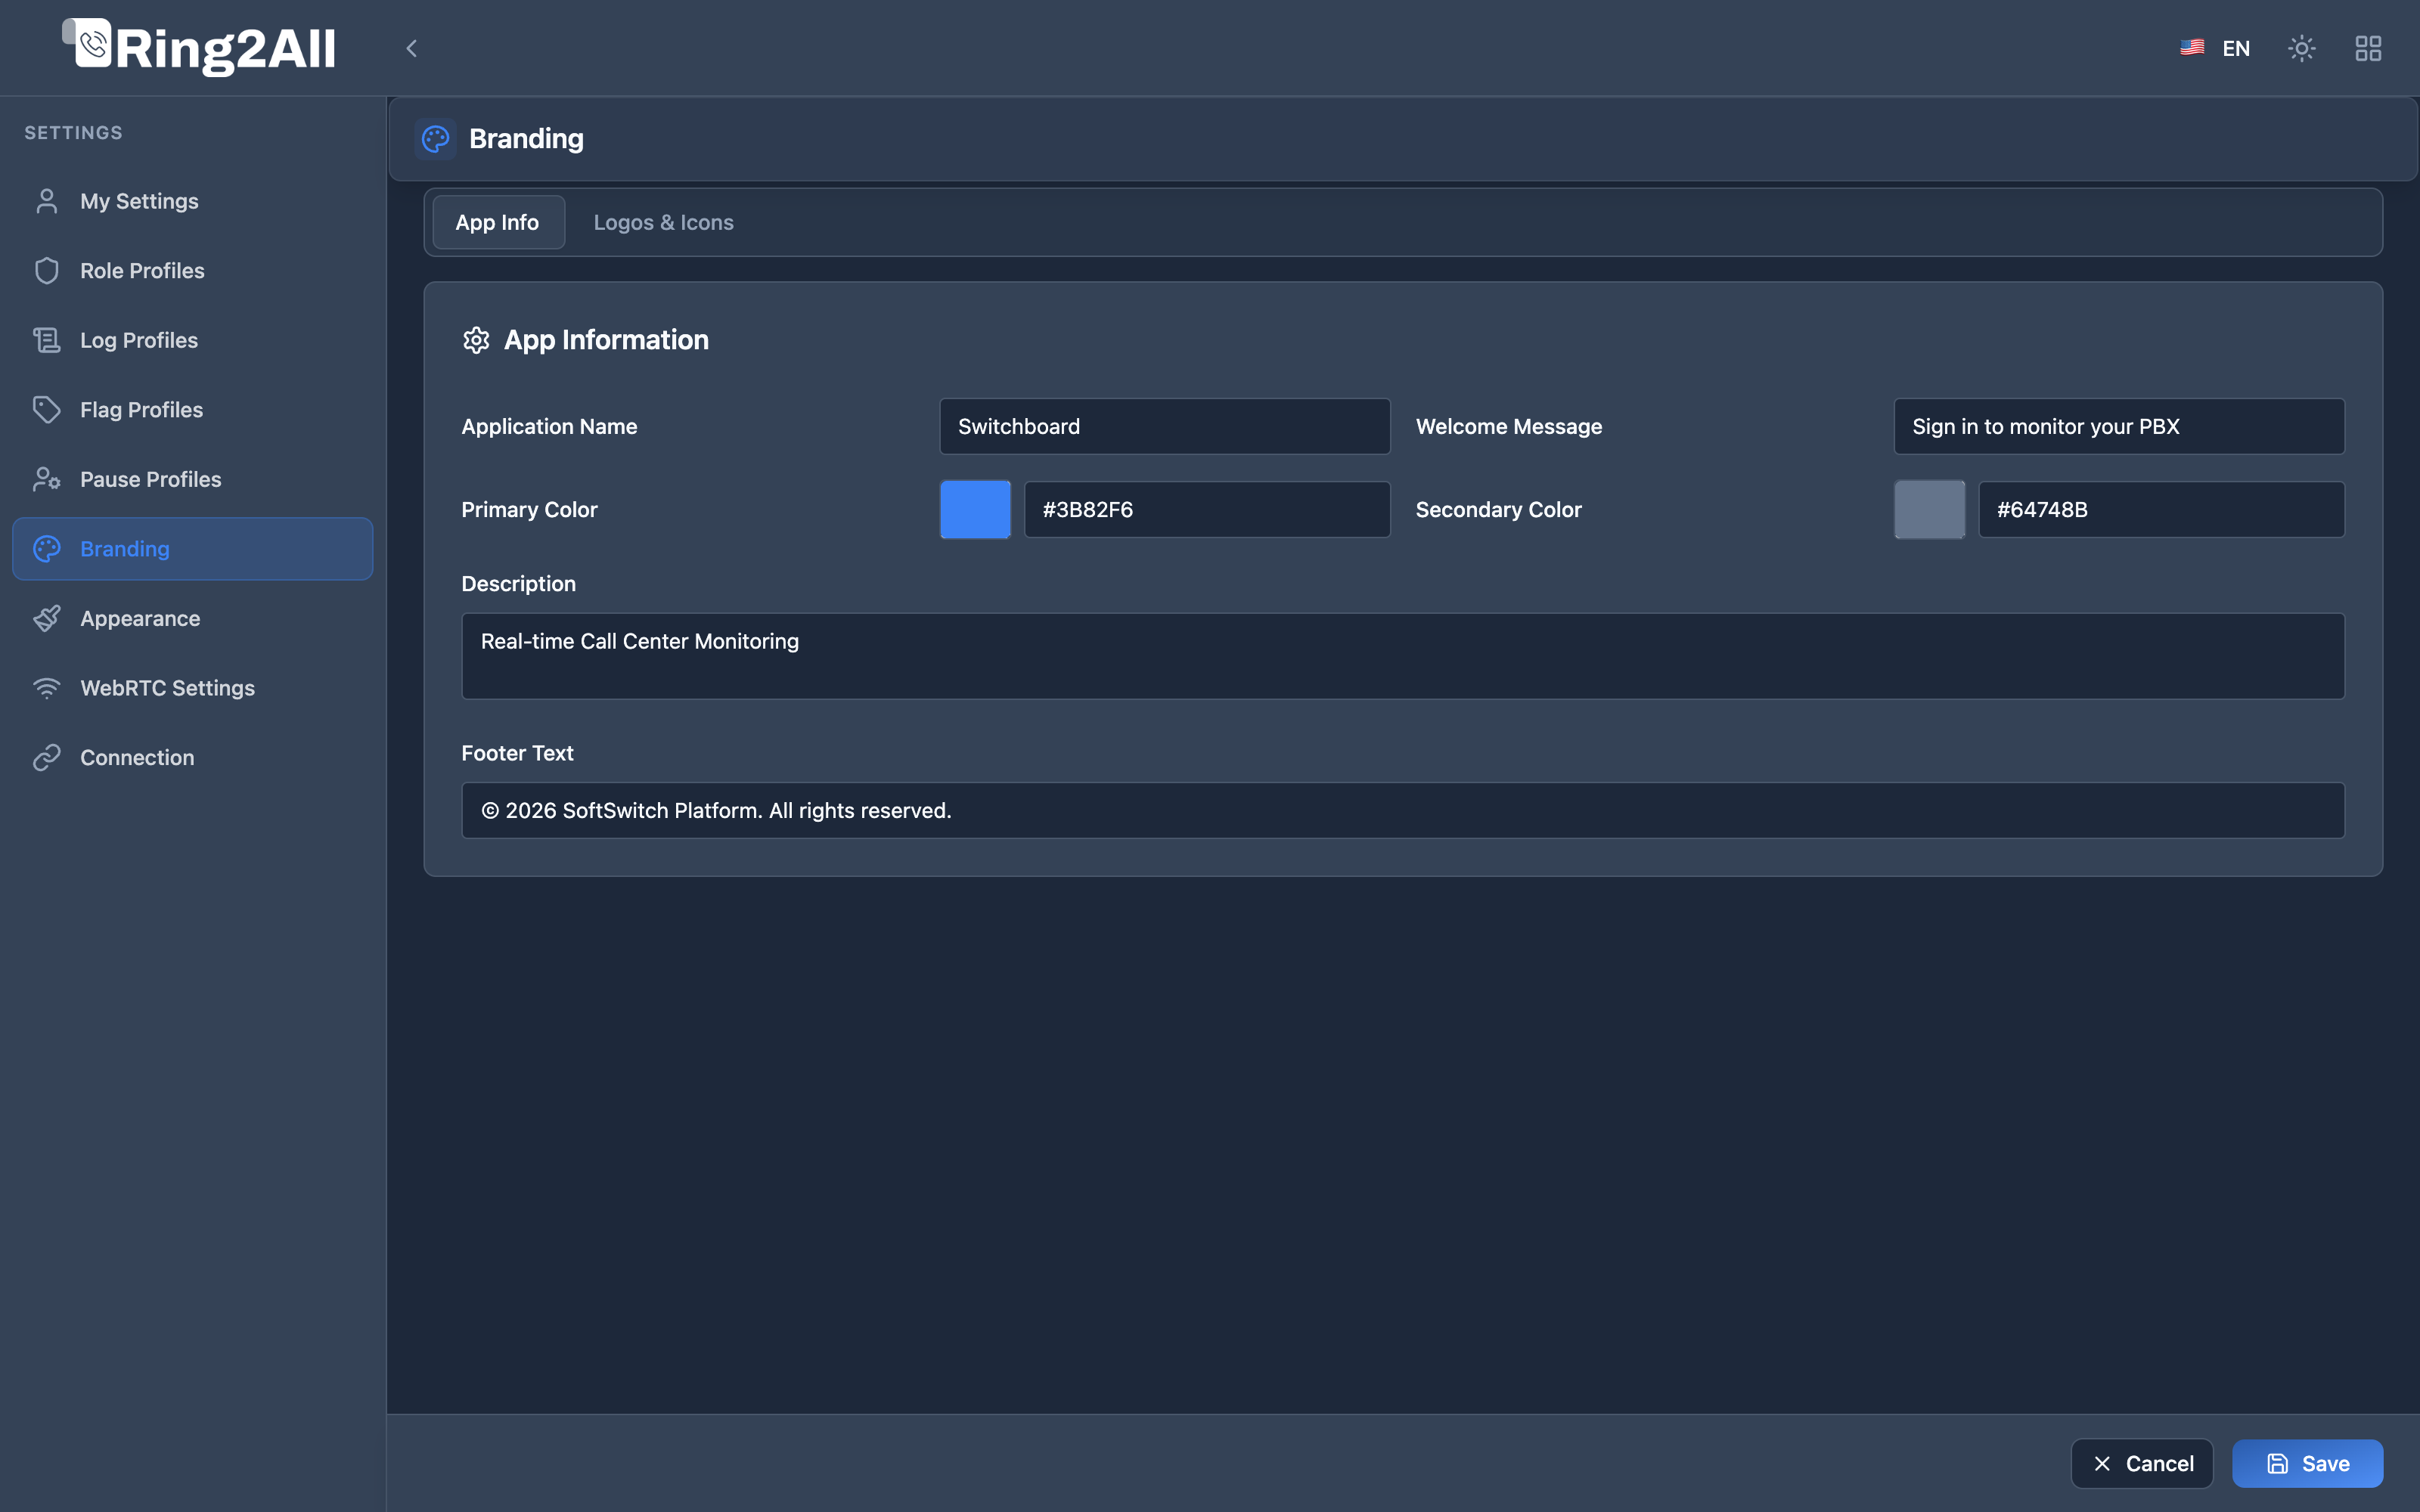Click the Log Profiles scroll icon
Screen dimensions: 2420x1512
click(x=47, y=340)
